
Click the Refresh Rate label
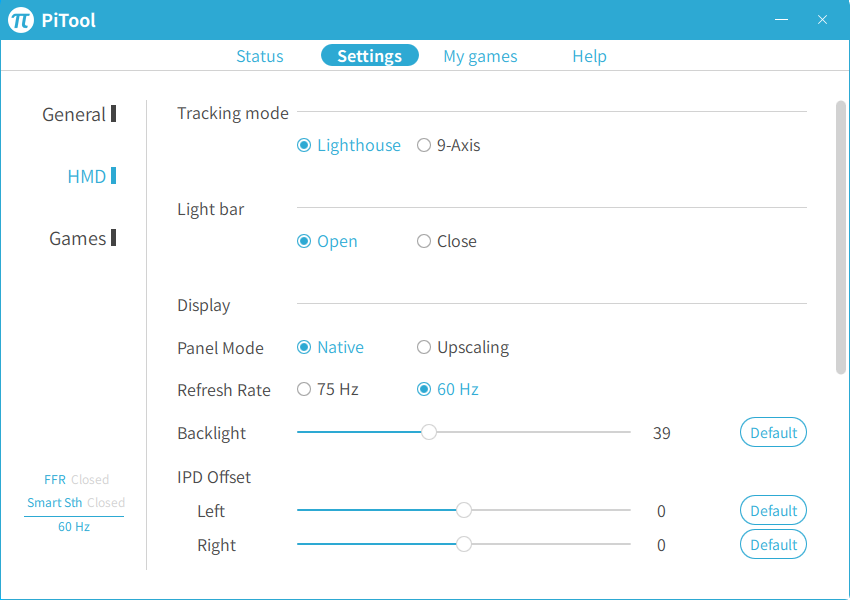tap(223, 390)
